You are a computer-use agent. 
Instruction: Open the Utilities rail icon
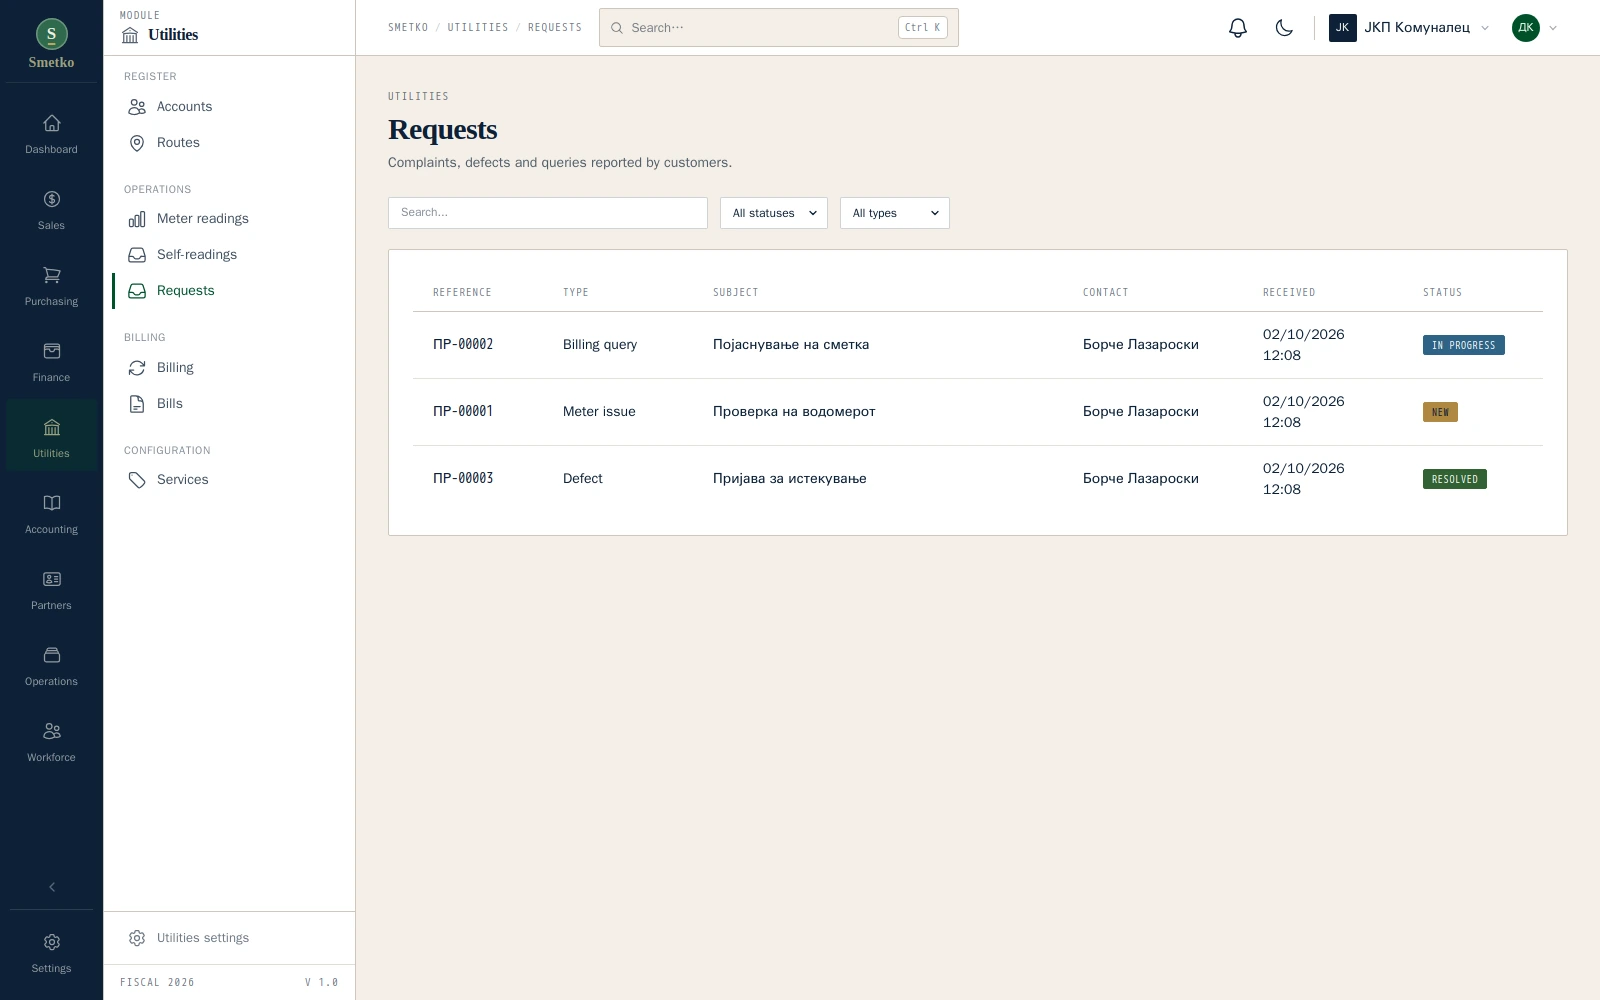click(x=51, y=427)
